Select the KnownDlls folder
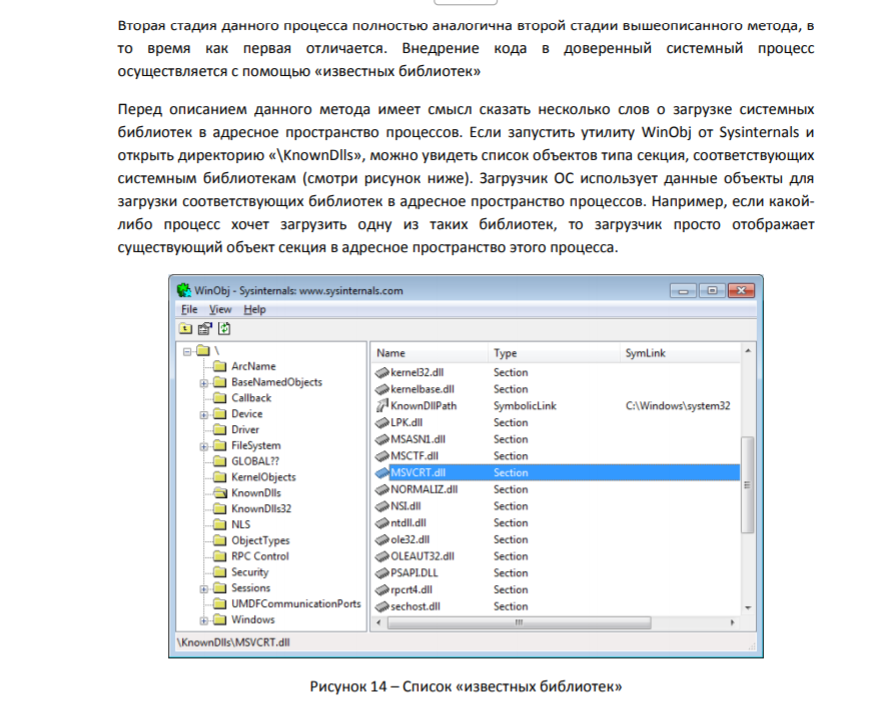 click(256, 493)
